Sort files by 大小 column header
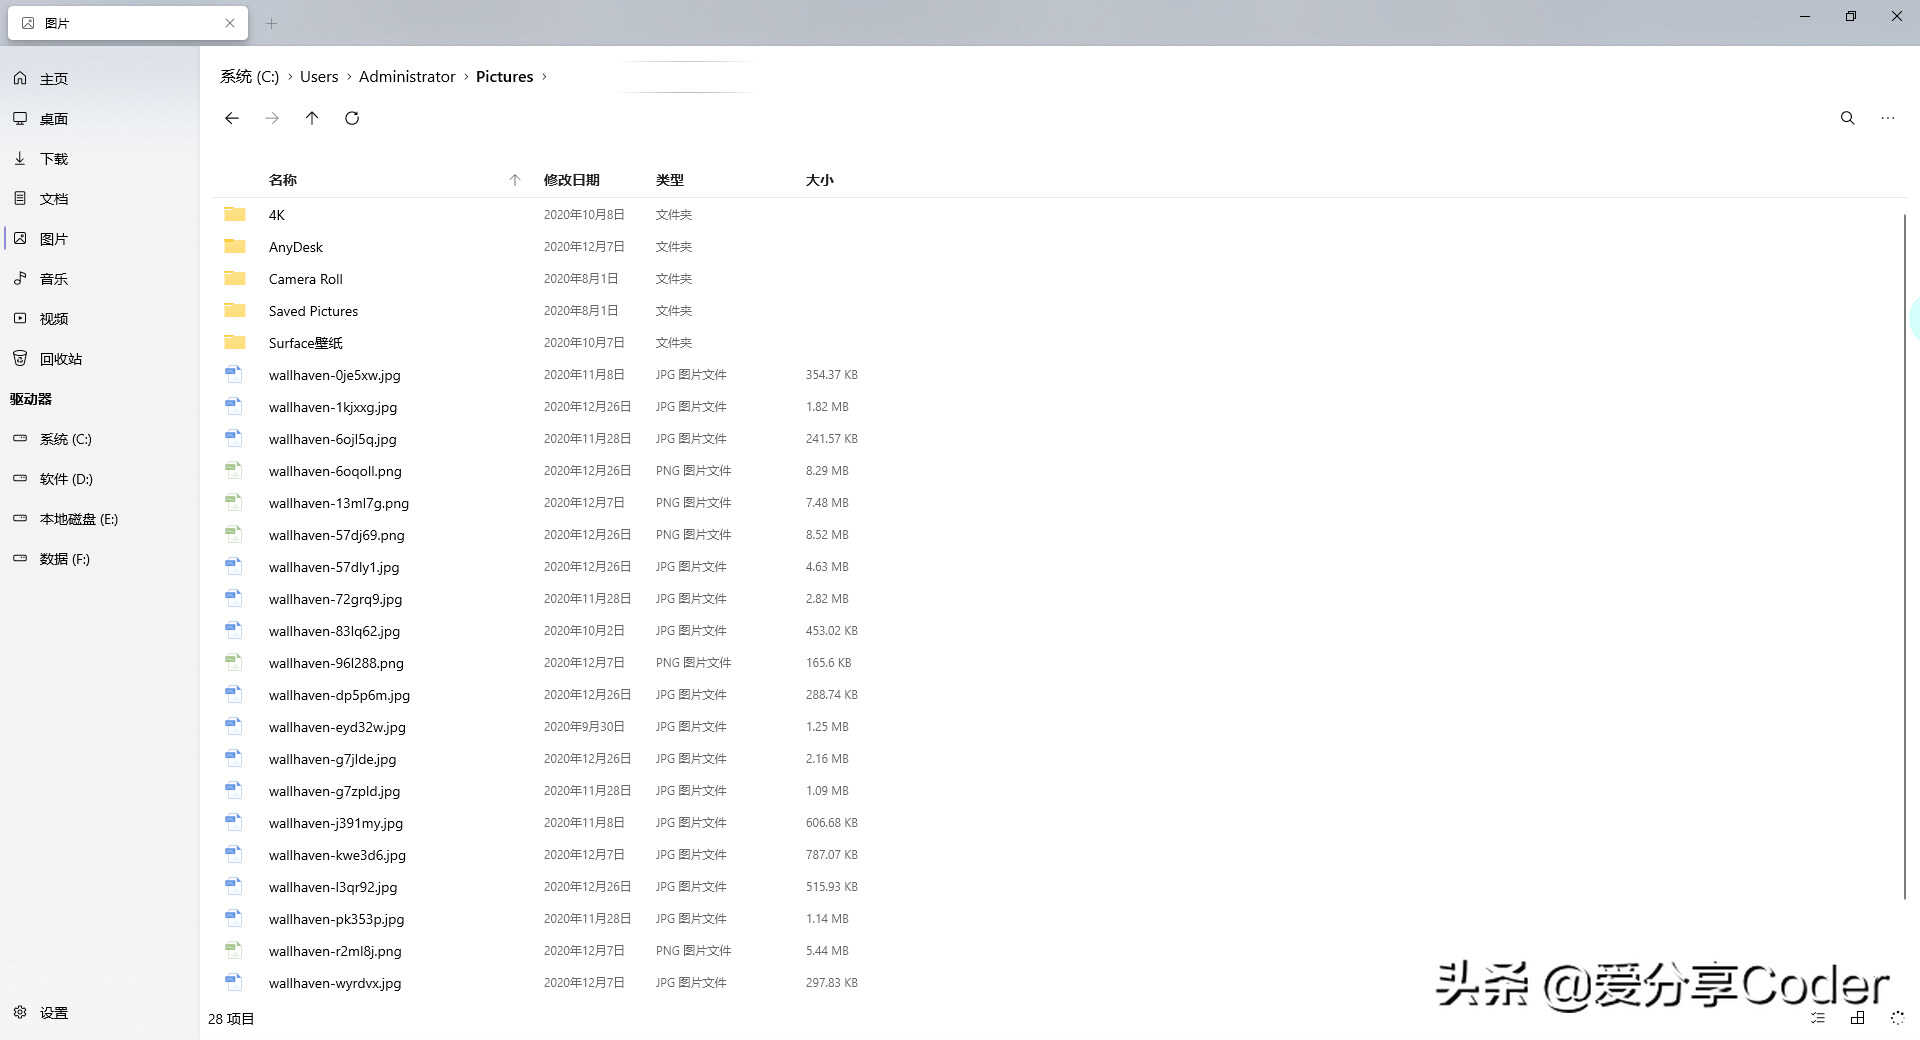1920x1040 pixels. (x=819, y=180)
